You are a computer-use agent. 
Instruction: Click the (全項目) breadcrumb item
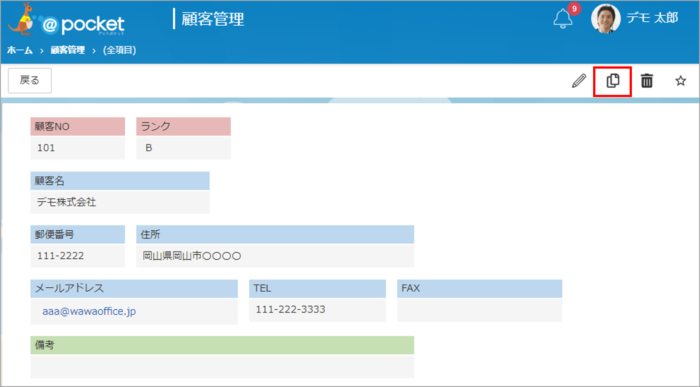point(120,50)
